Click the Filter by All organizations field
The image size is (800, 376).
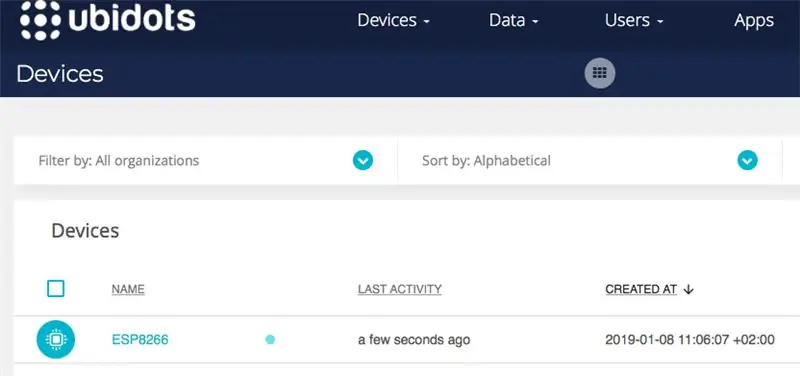coord(206,161)
